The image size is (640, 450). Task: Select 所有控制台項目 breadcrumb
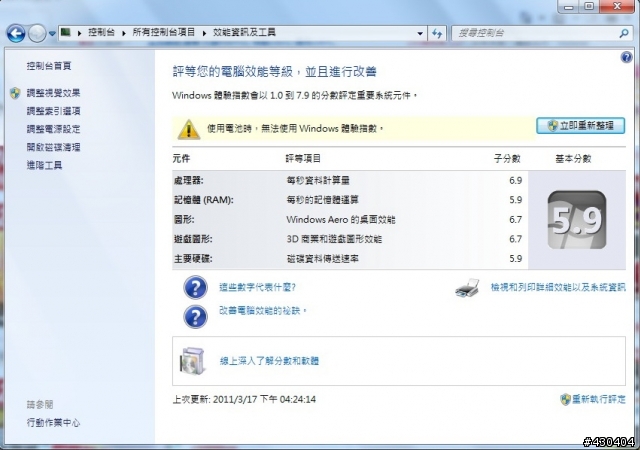(x=164, y=32)
